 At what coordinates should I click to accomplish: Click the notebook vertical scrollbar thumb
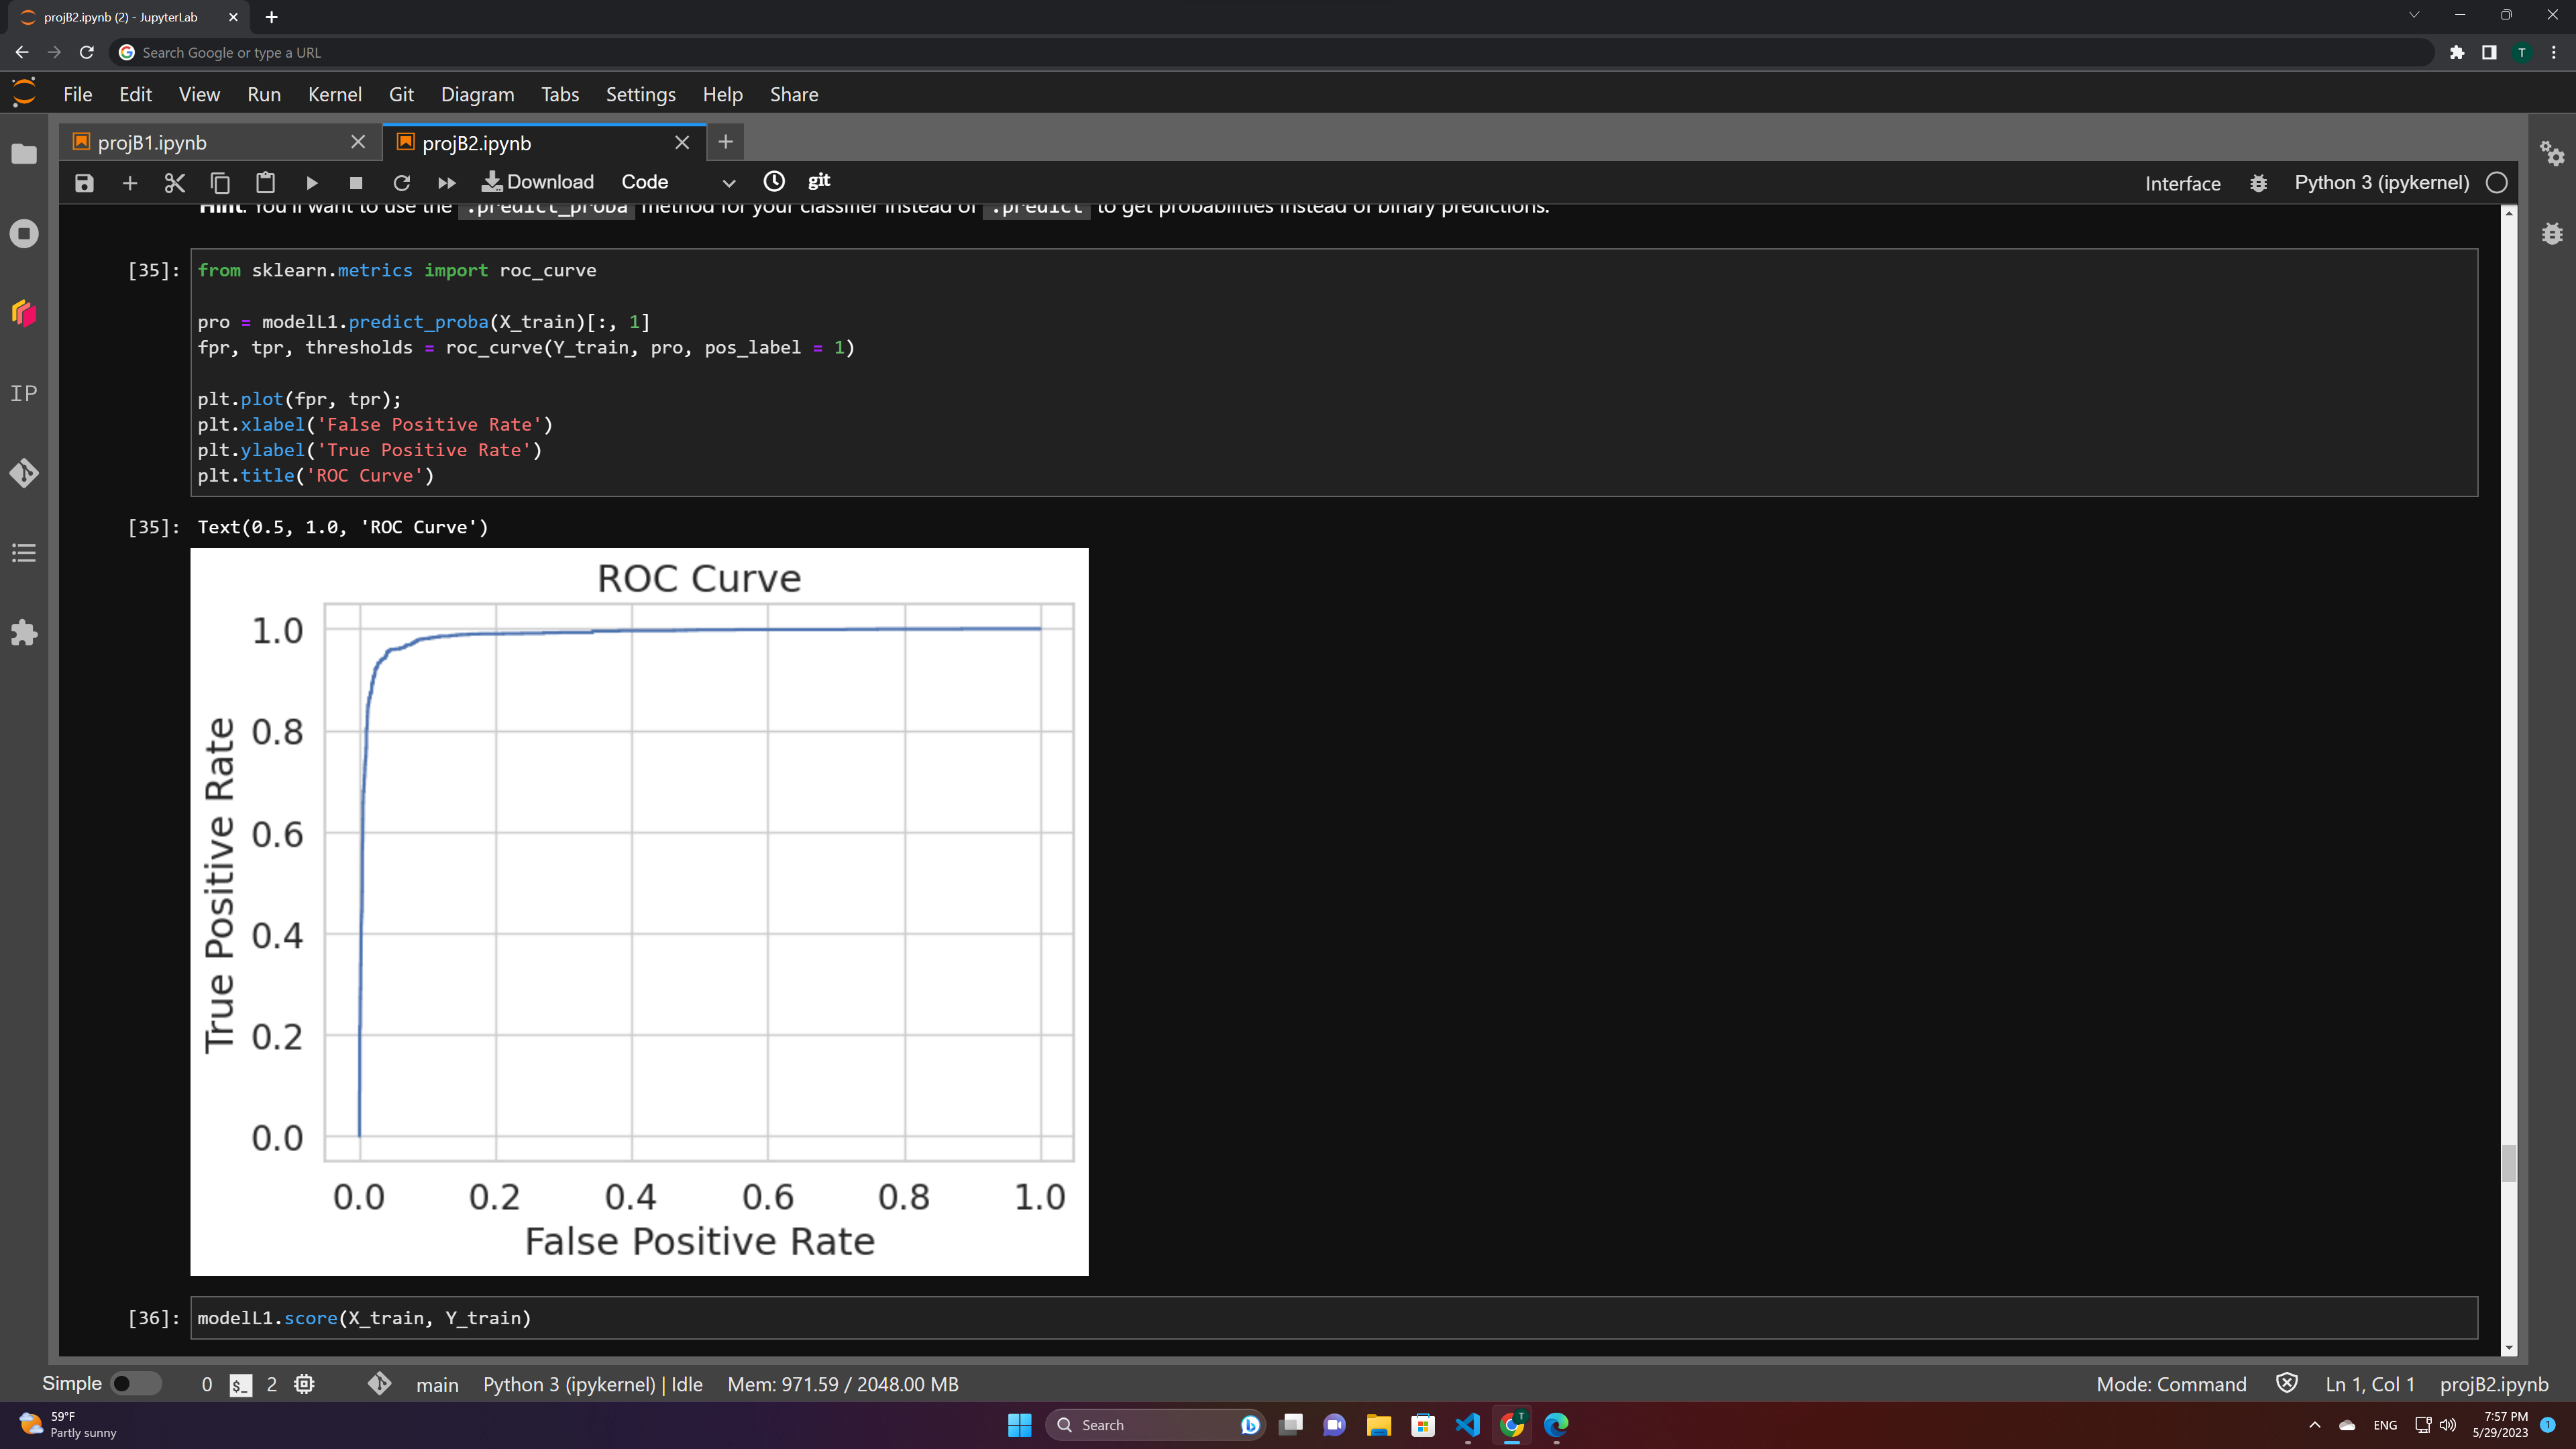(x=2508, y=1163)
